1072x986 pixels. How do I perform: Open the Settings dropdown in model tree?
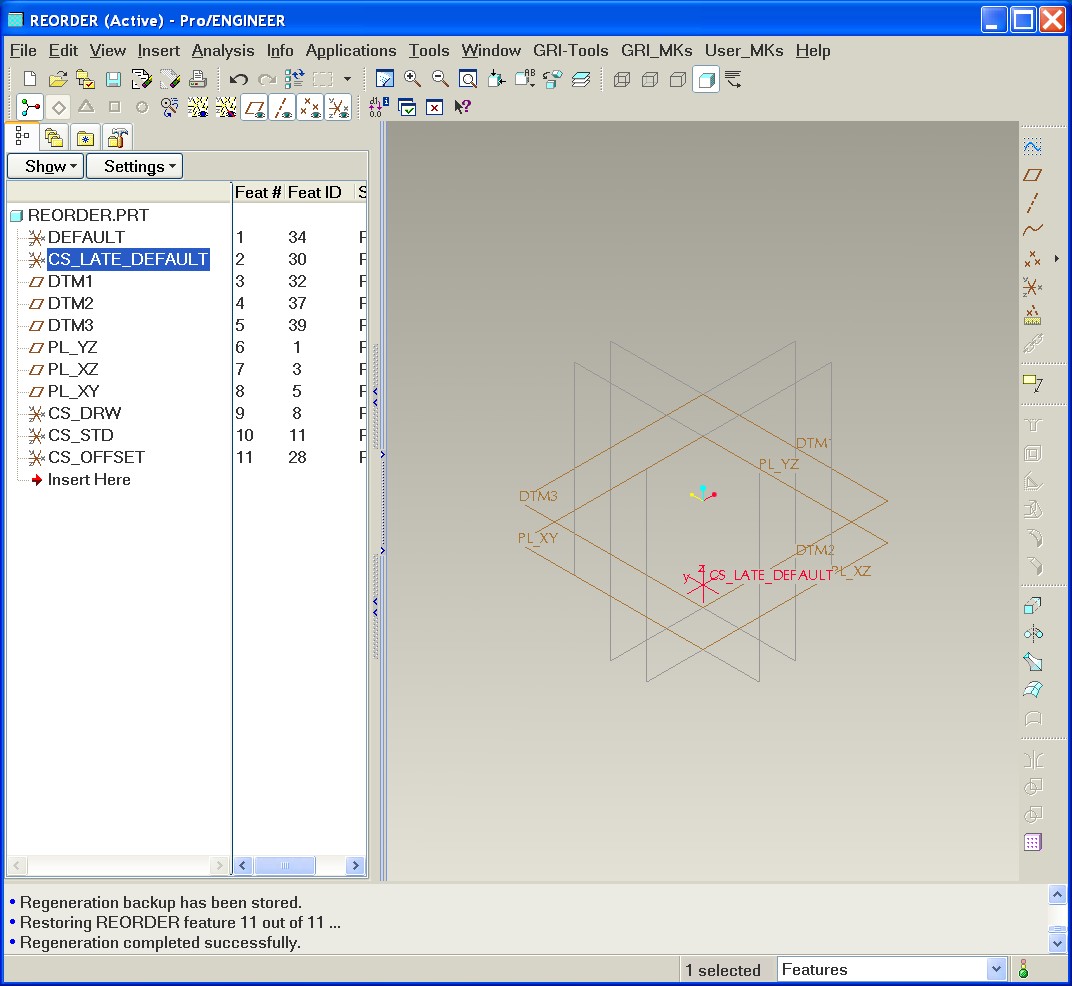click(135, 166)
